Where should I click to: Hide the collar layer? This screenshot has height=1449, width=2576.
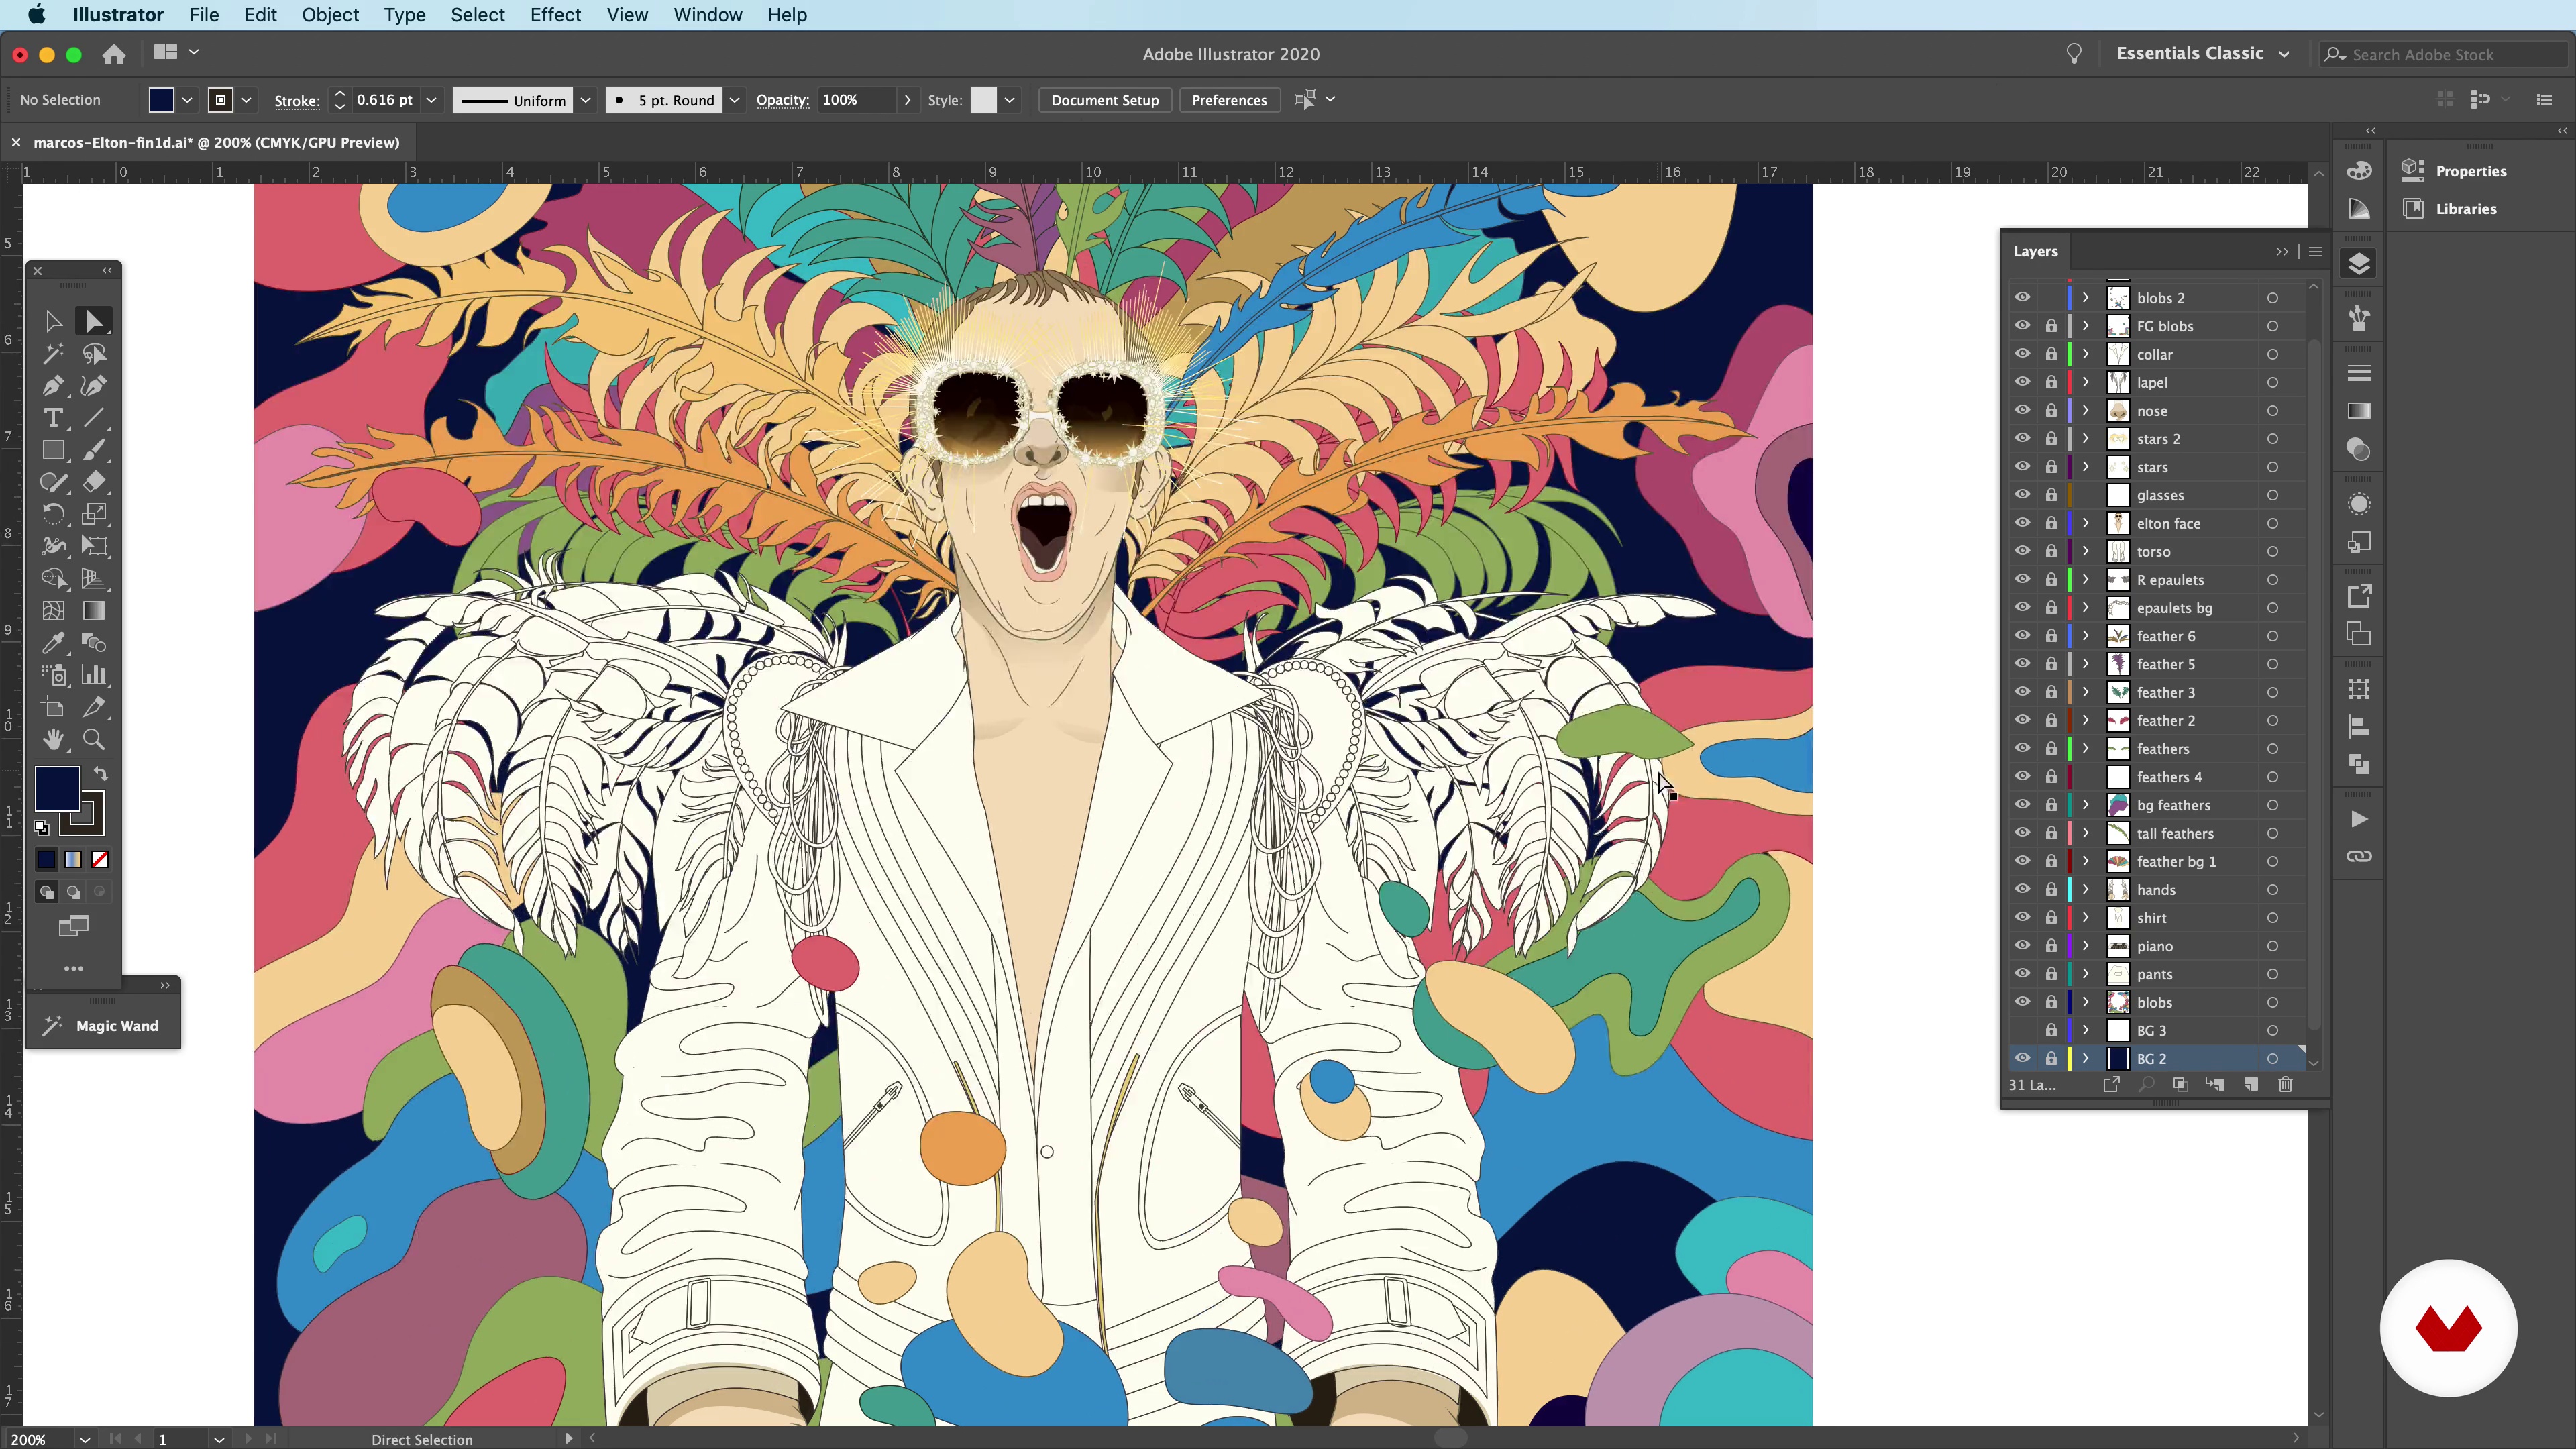point(2022,354)
